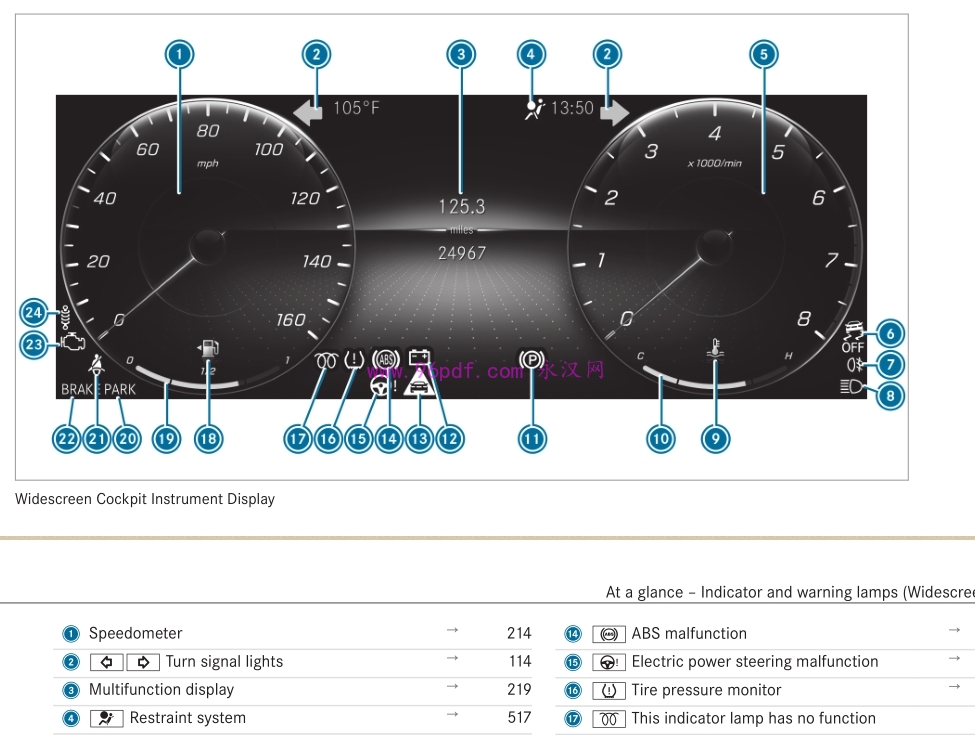Click the check engine warning icon
Viewport: 975px width, 735px height.
72,342
